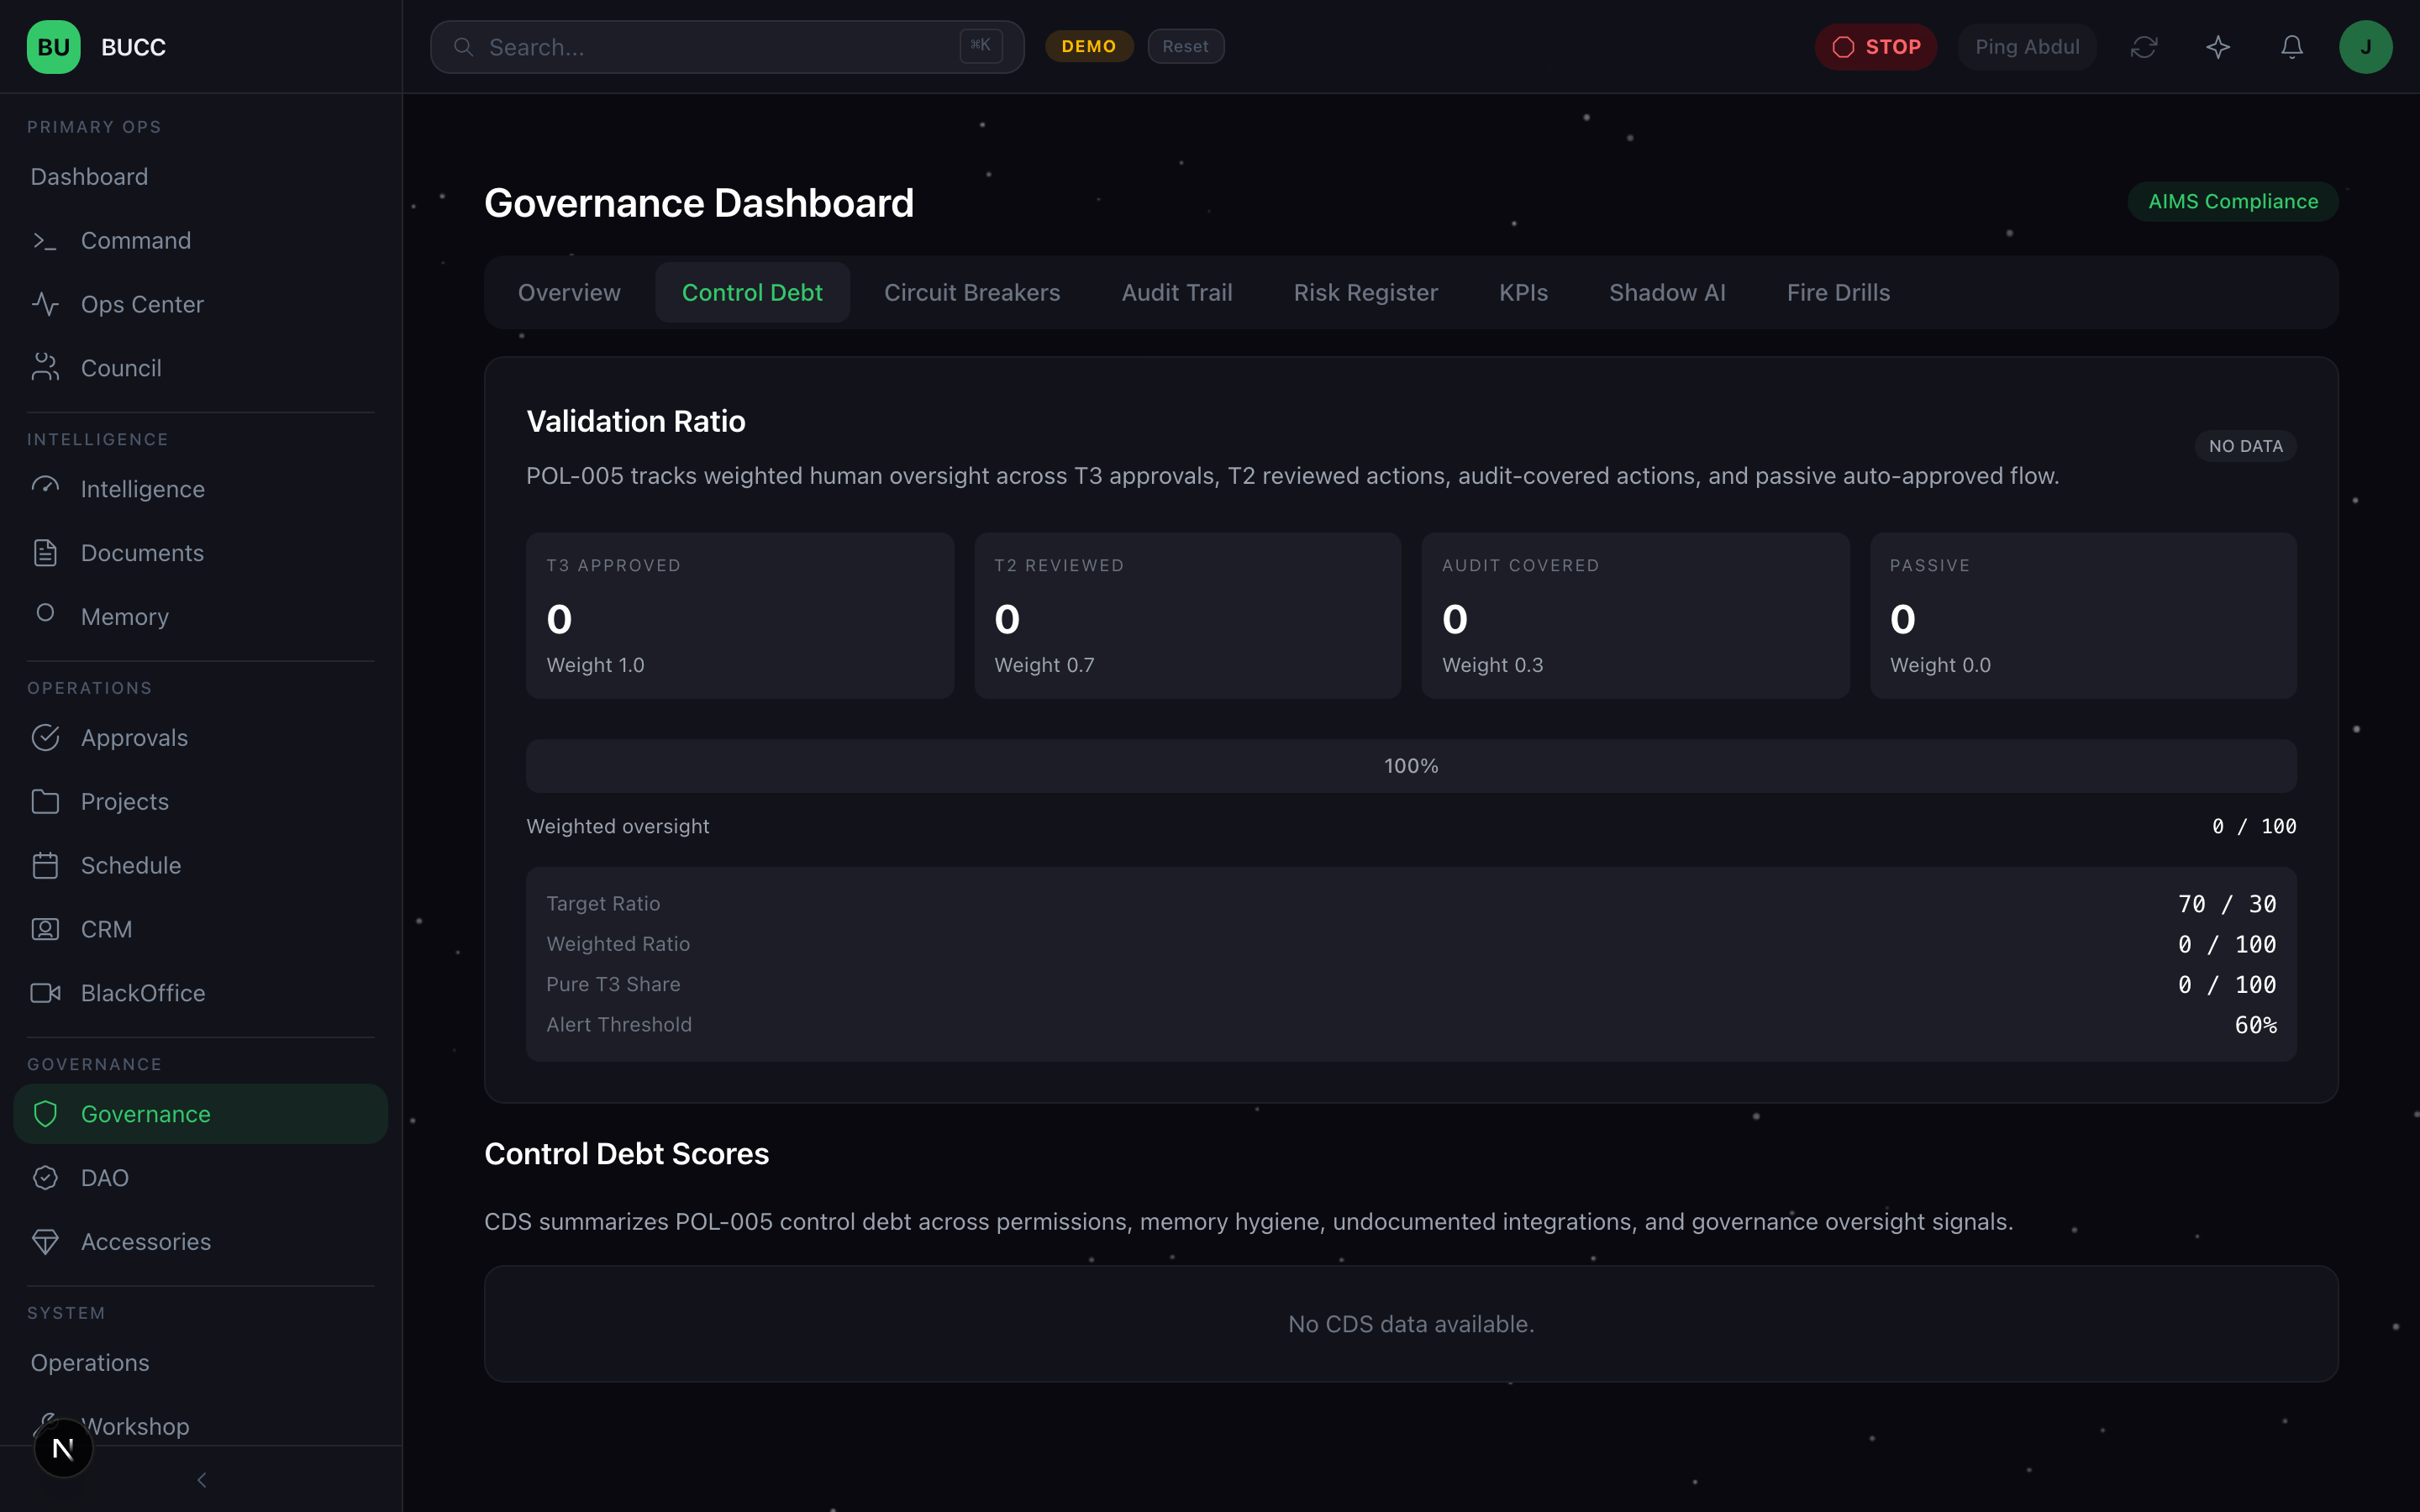
Task: Open Accessories via its gem icon
Action: click(x=45, y=1242)
